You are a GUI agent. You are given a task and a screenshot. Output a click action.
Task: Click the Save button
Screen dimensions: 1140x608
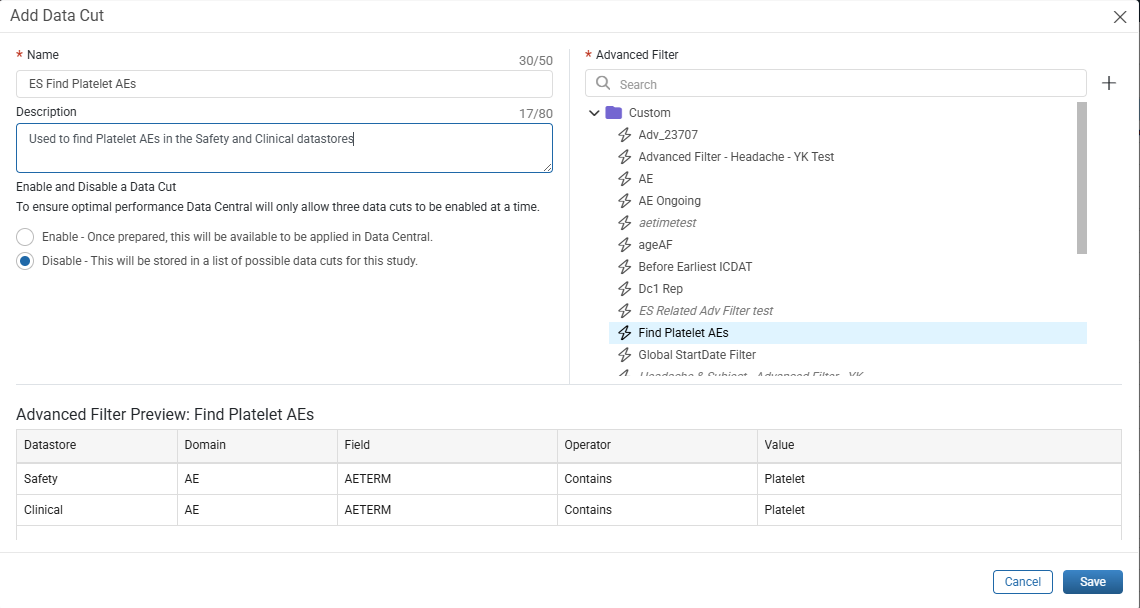pos(1093,582)
